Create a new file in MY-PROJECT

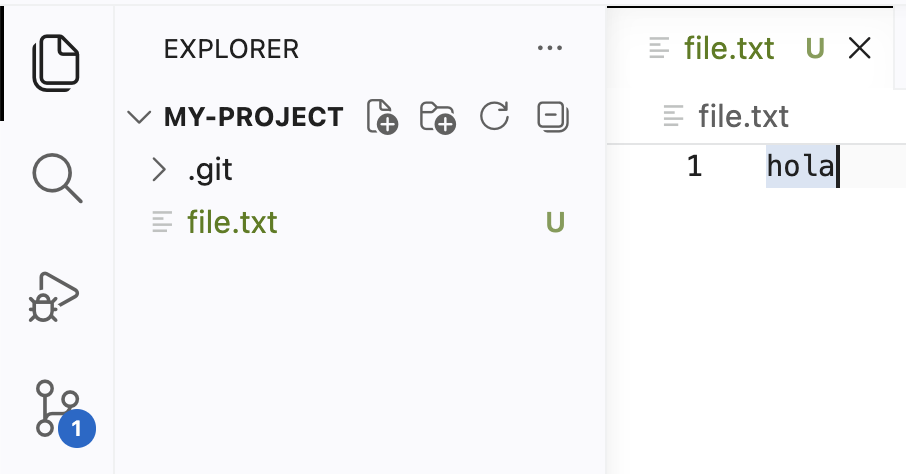pyautogui.click(x=382, y=117)
